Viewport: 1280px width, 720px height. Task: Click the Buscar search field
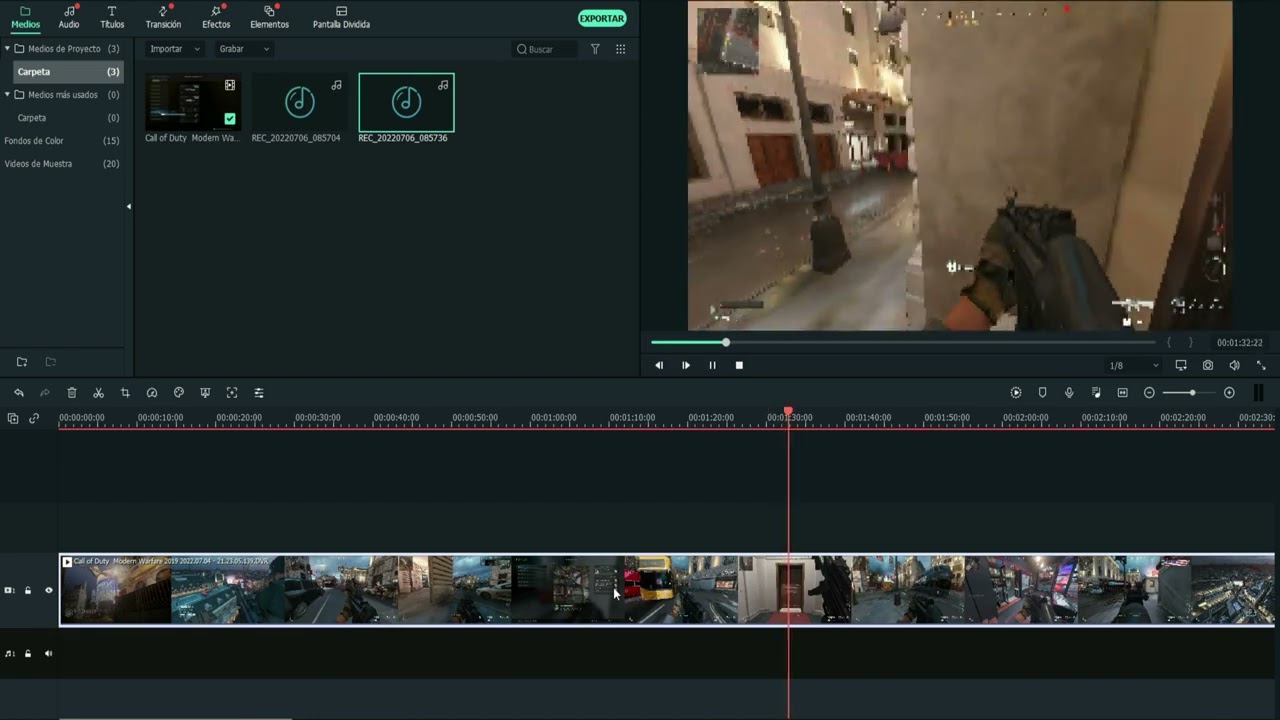point(545,49)
